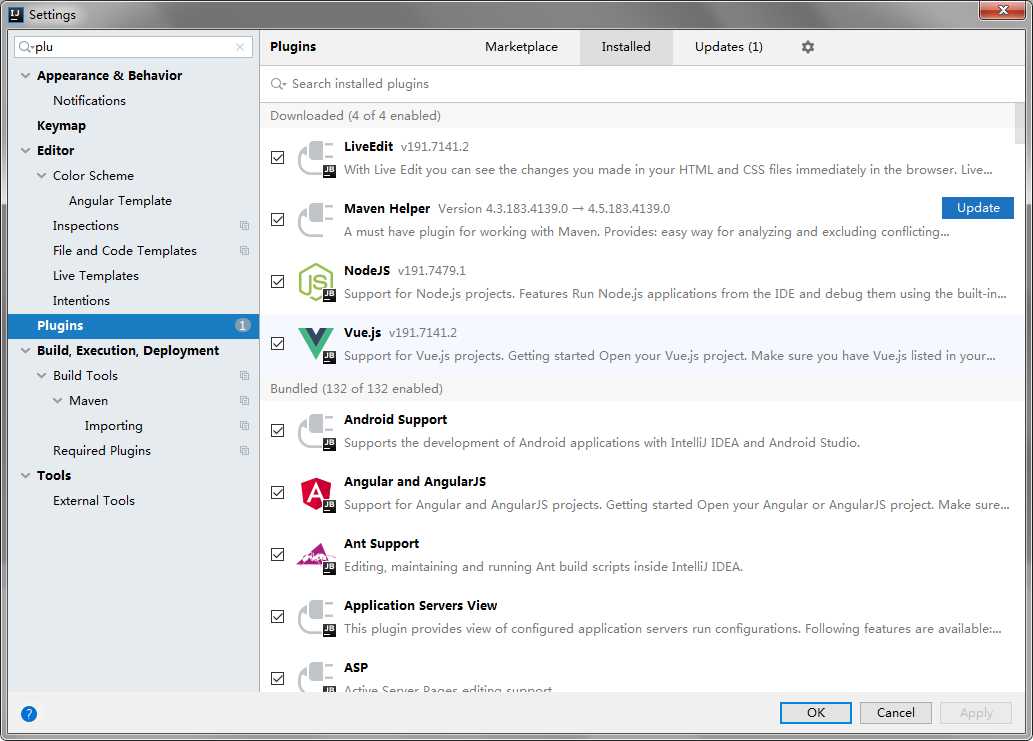This screenshot has height=741, width=1033.
Task: Select Live Templates in the tree
Action: click(x=96, y=276)
